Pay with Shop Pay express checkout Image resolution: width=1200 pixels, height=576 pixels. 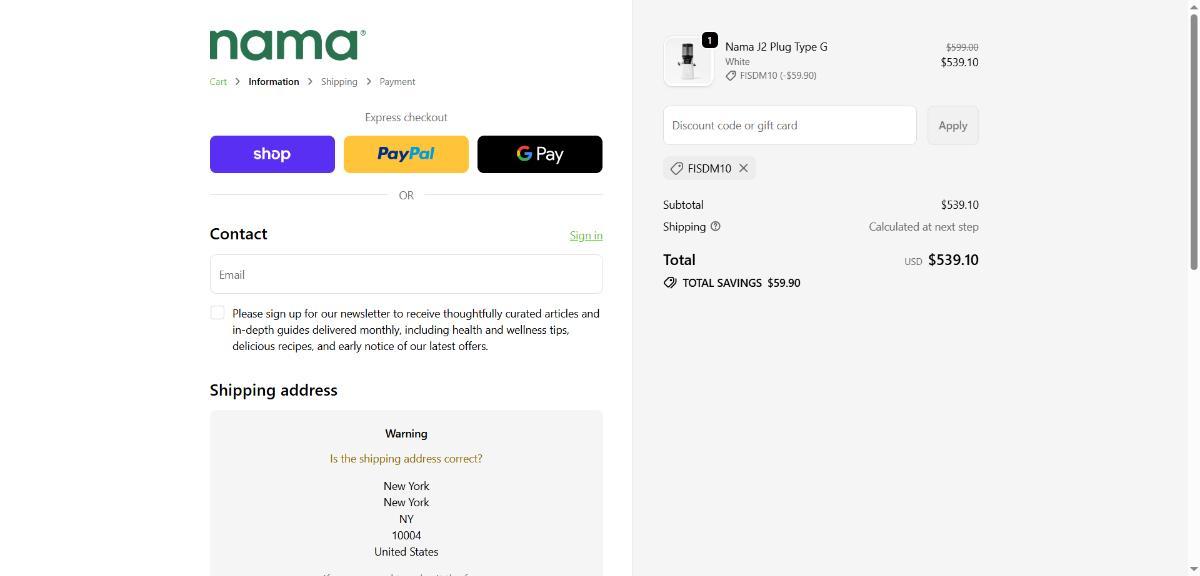click(272, 154)
